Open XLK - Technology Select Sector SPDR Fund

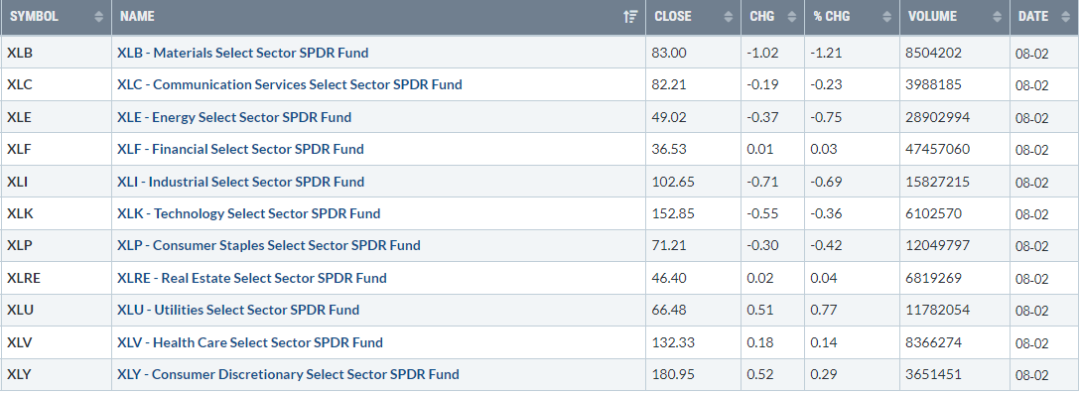click(249, 214)
